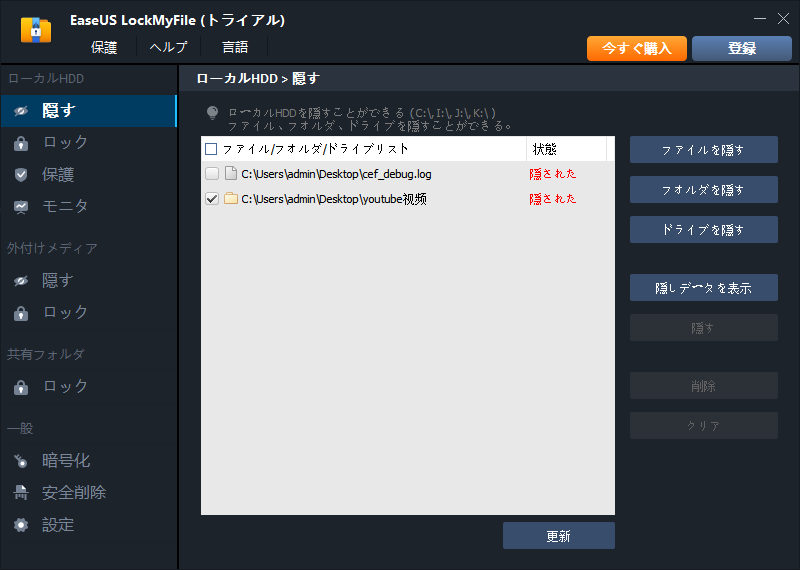Click the padlock icon under 外付けメディア
The image size is (800, 570).
pyautogui.click(x=21, y=313)
